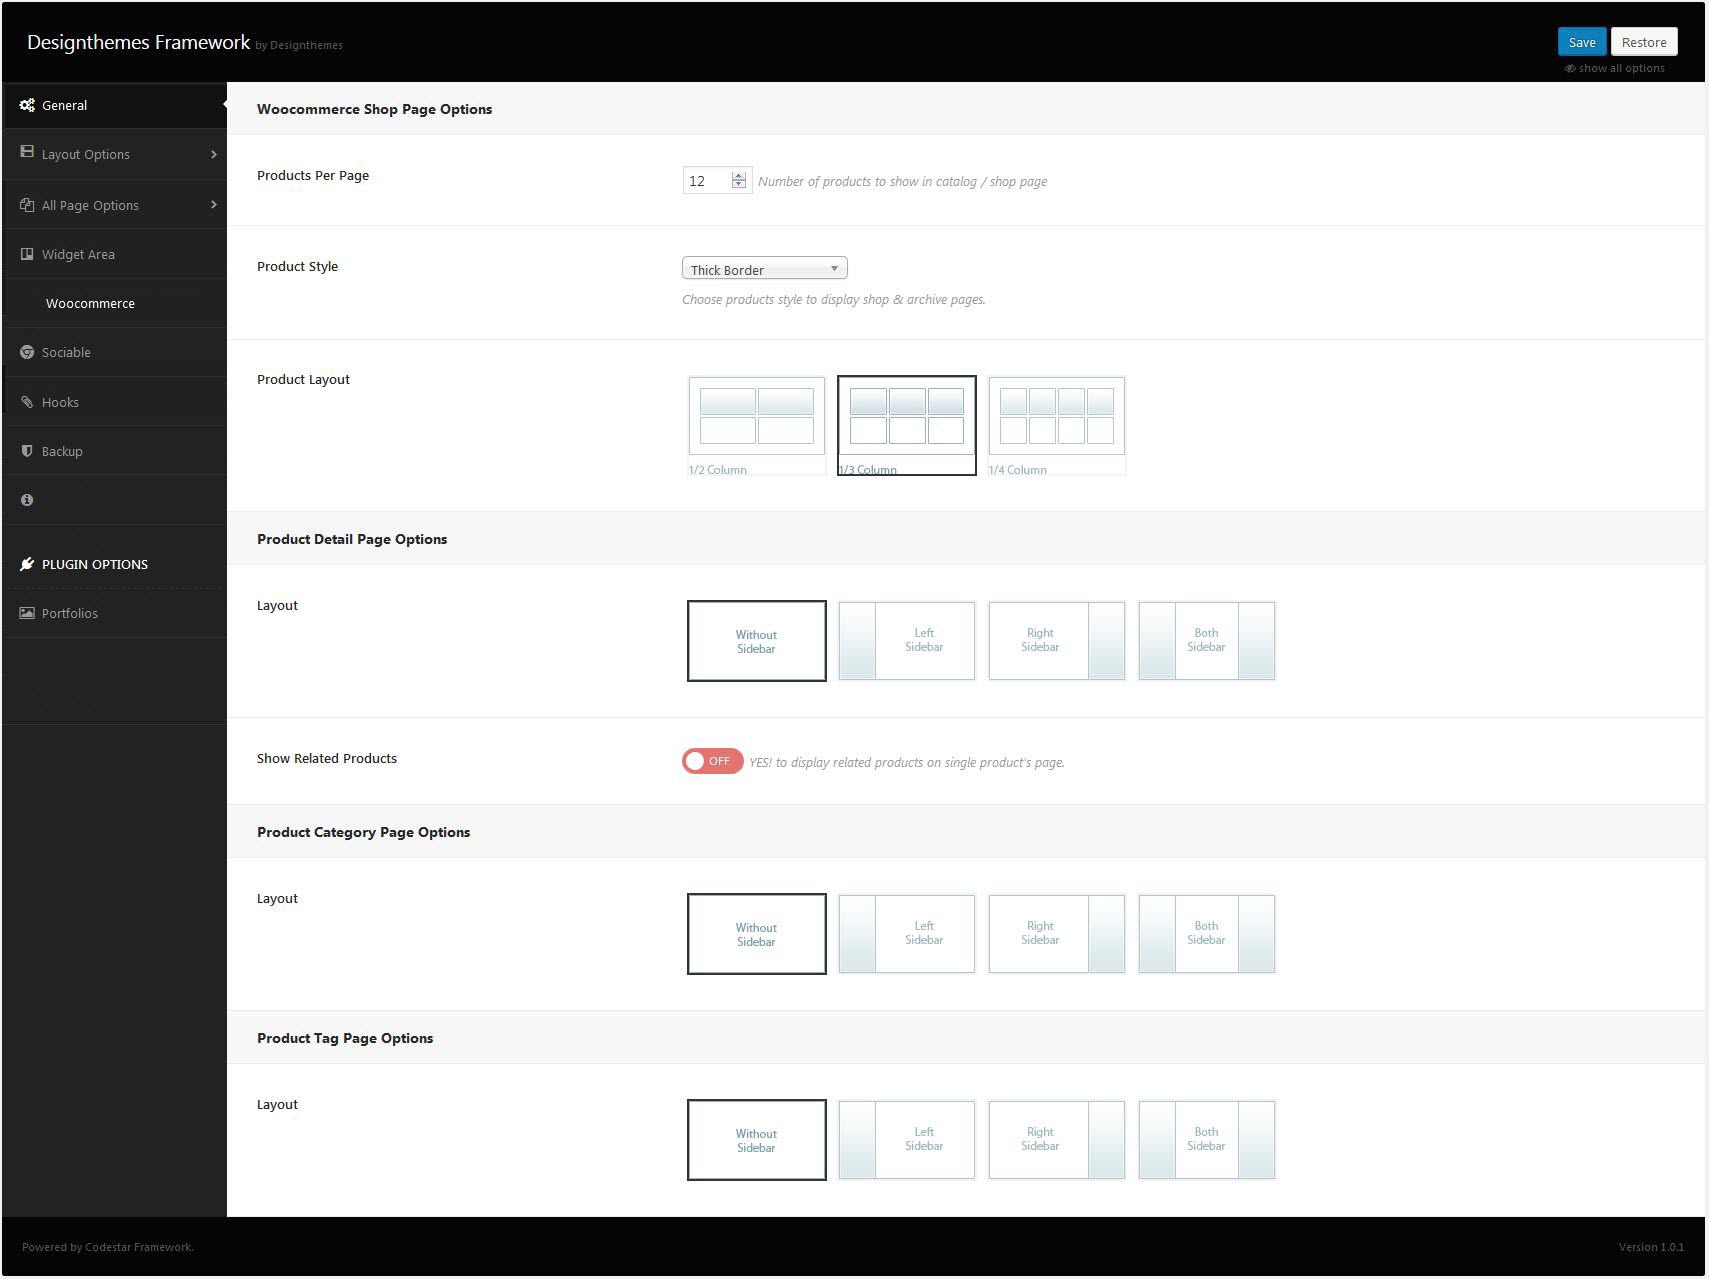
Task: Open the Sociable settings section
Action: 114,352
